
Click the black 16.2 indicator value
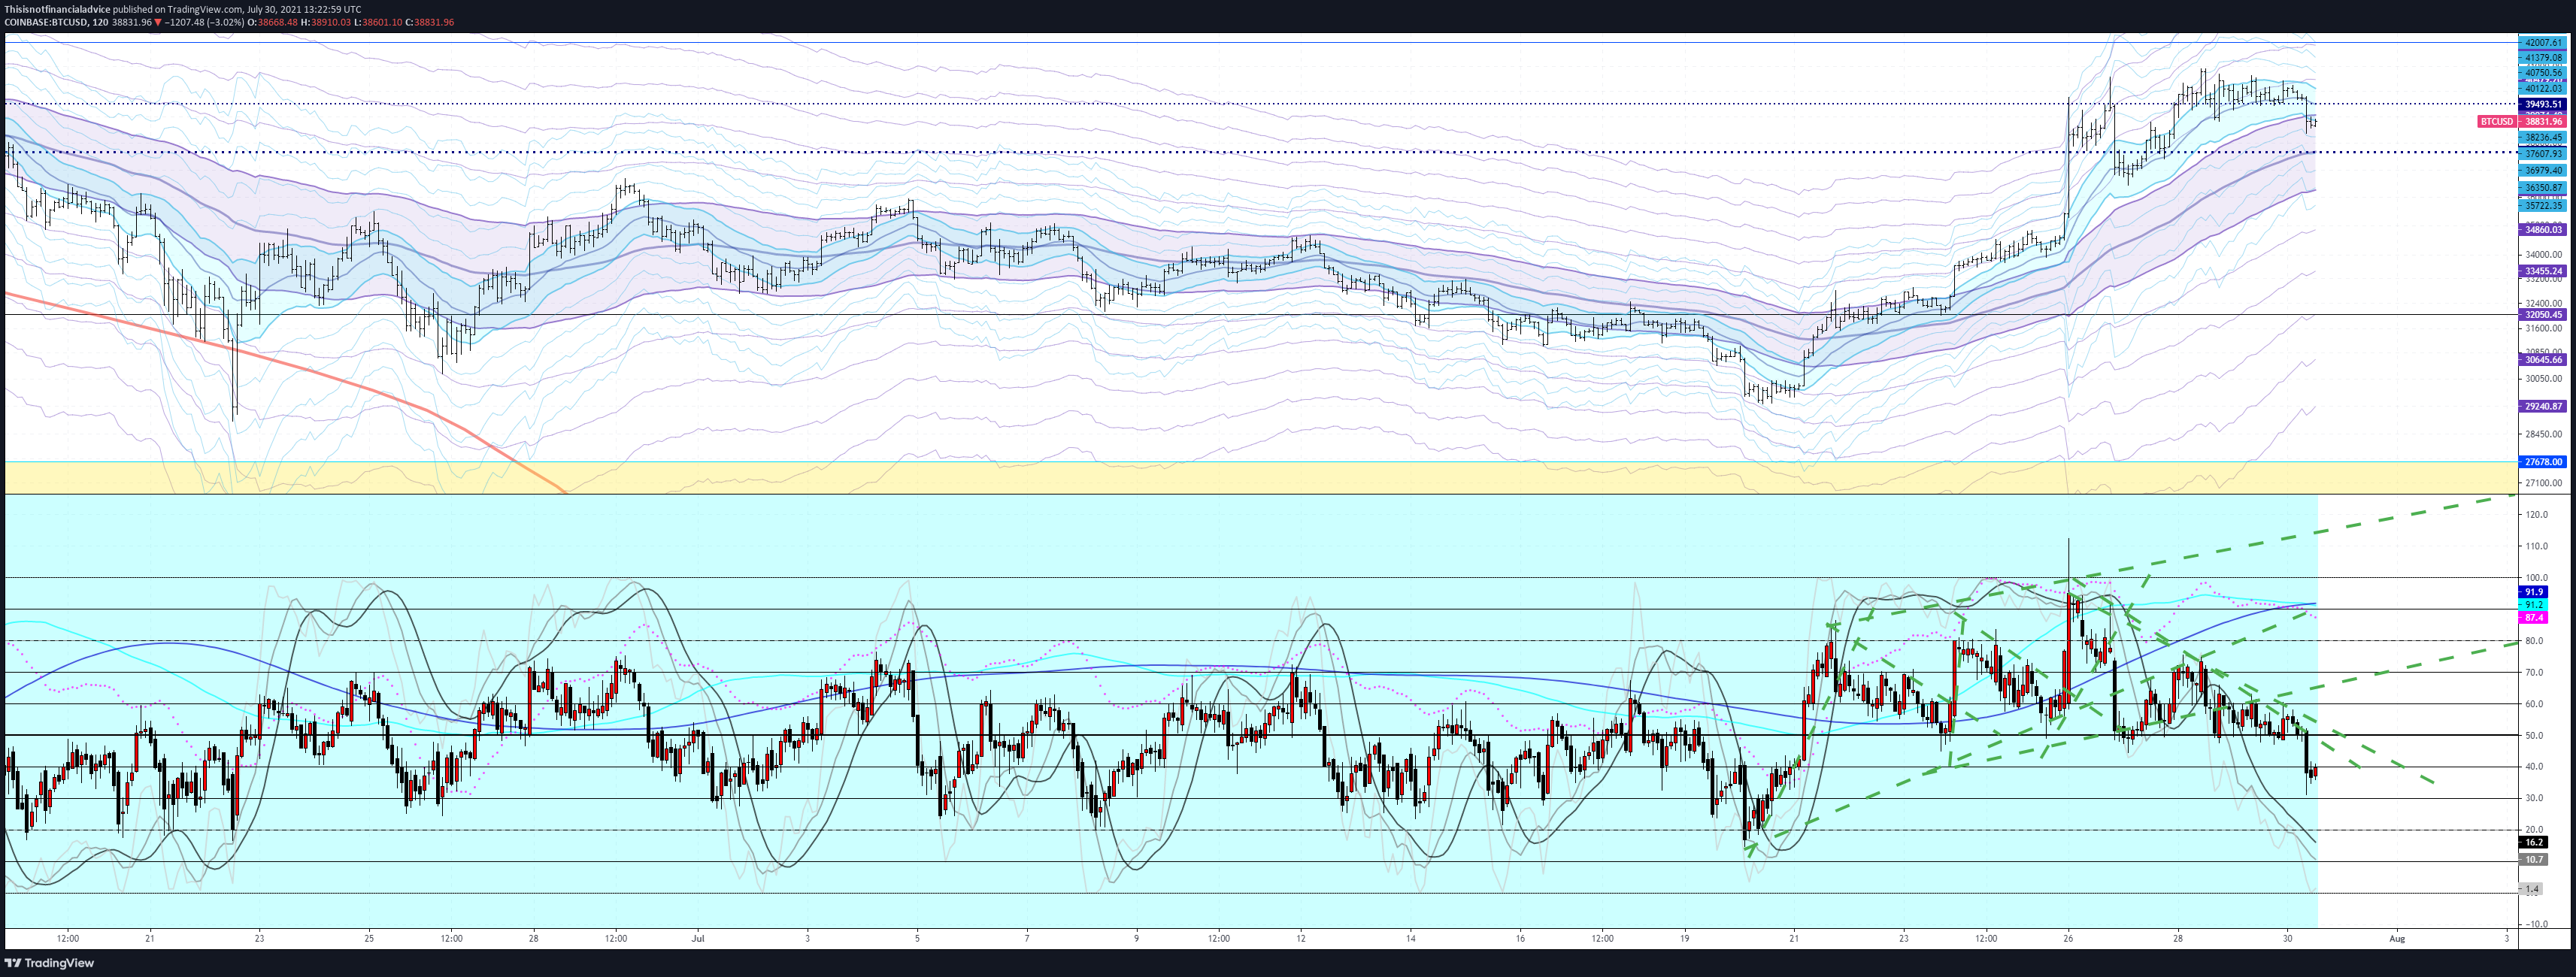pos(2533,843)
